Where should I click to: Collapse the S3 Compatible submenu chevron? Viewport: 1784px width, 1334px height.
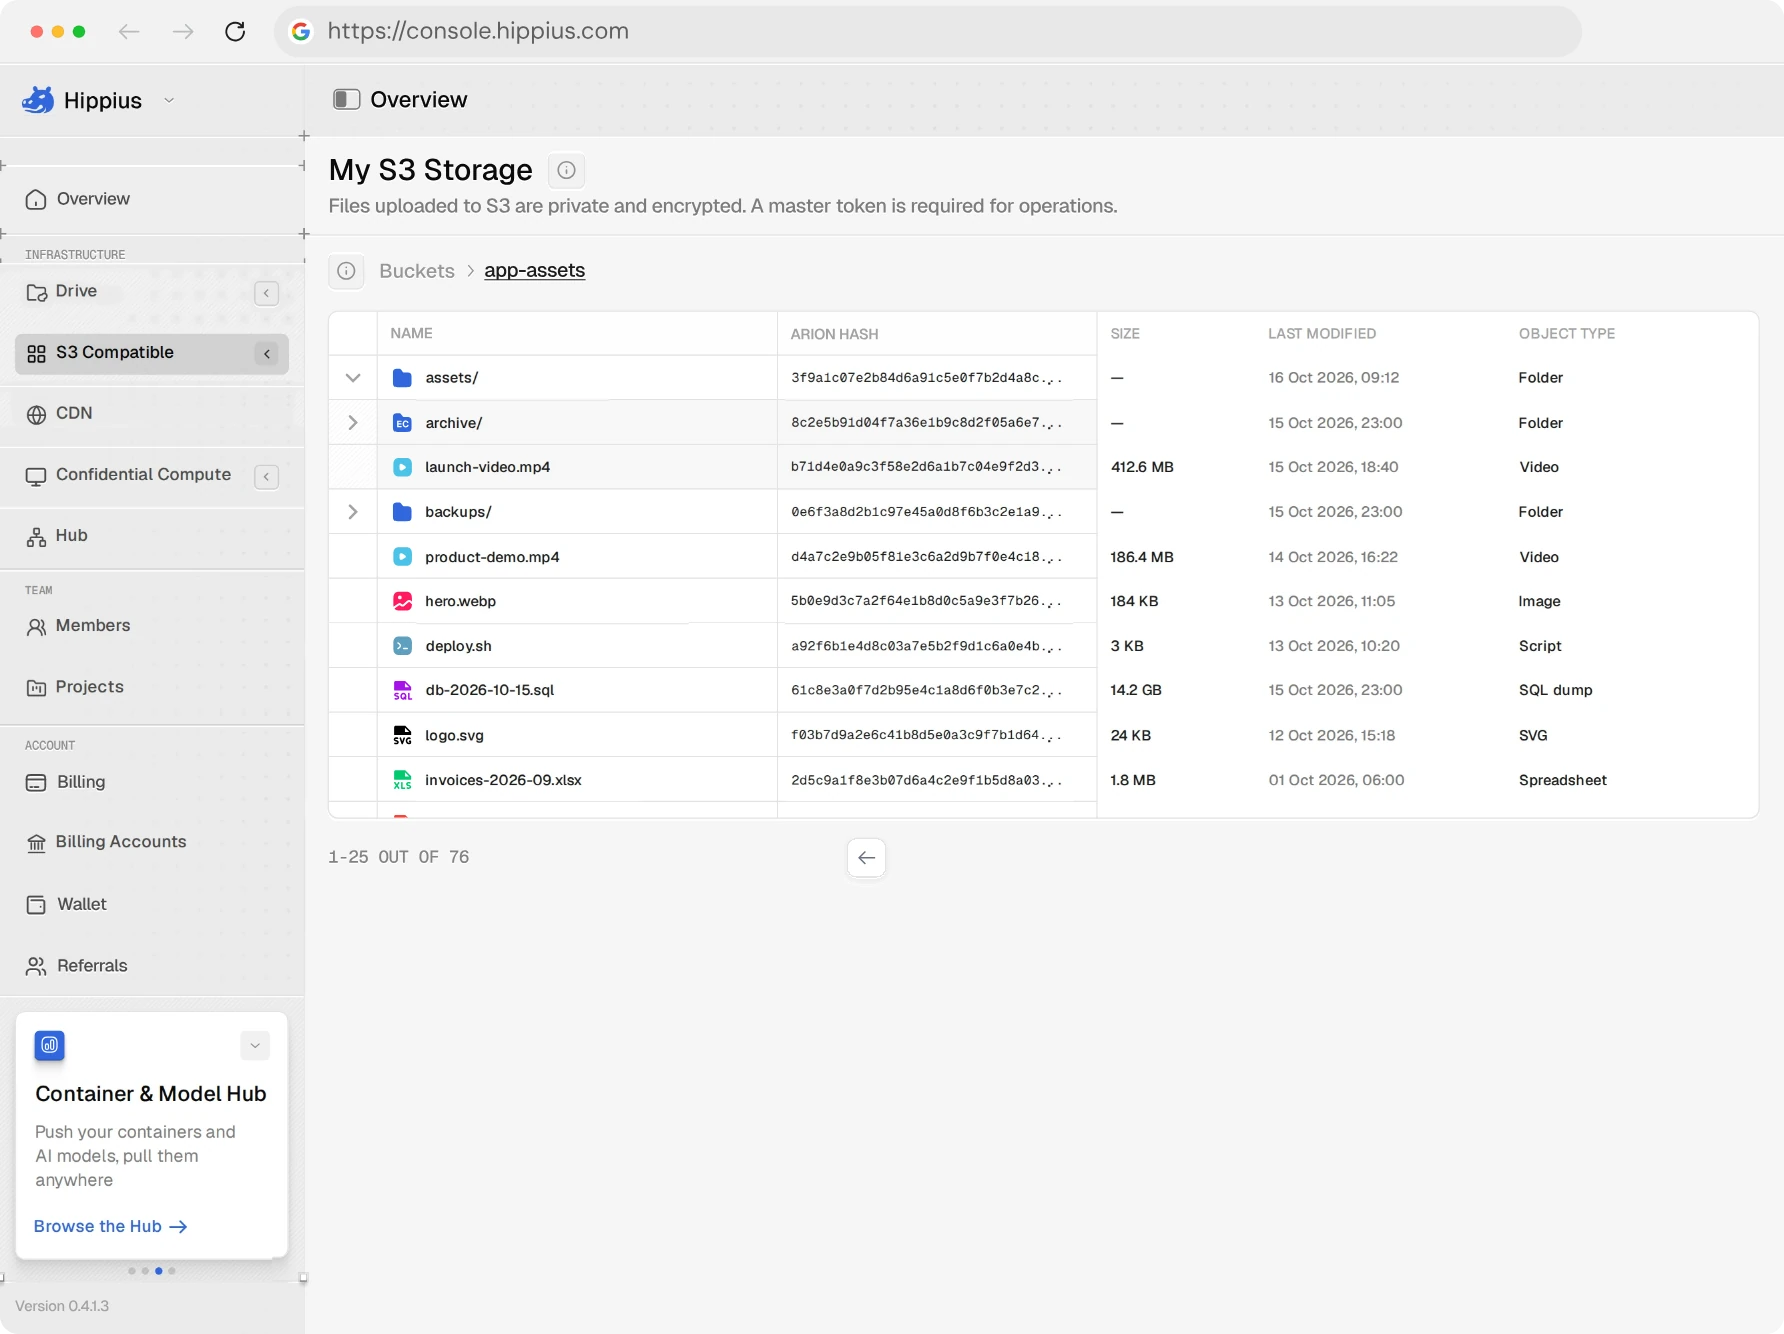[x=267, y=354]
